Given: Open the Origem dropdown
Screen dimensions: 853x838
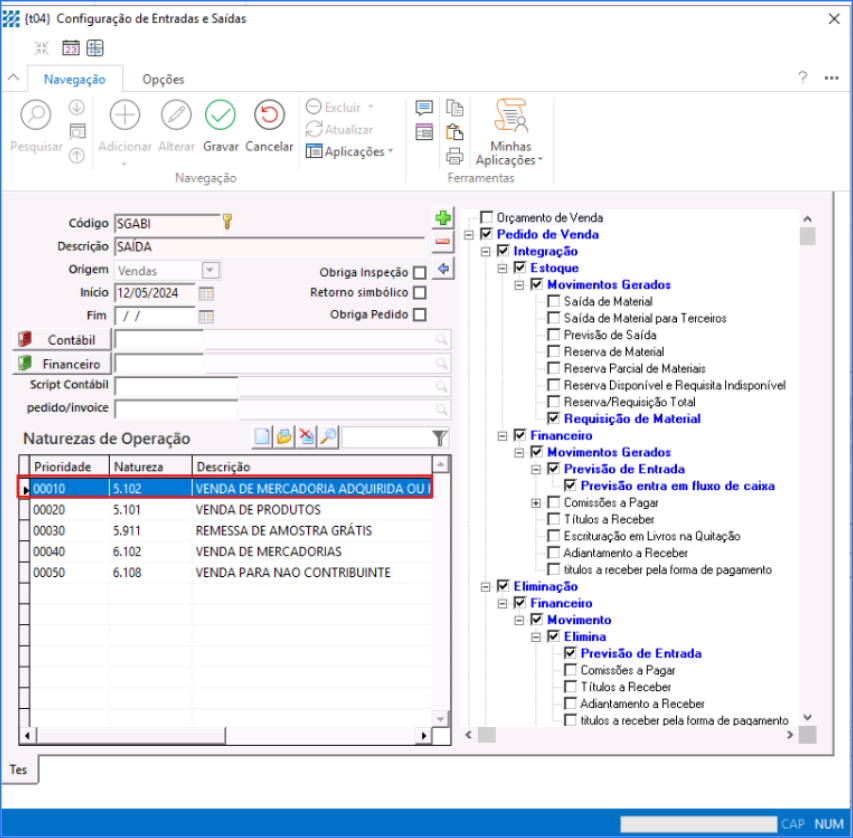Looking at the screenshot, I should coord(210,271).
